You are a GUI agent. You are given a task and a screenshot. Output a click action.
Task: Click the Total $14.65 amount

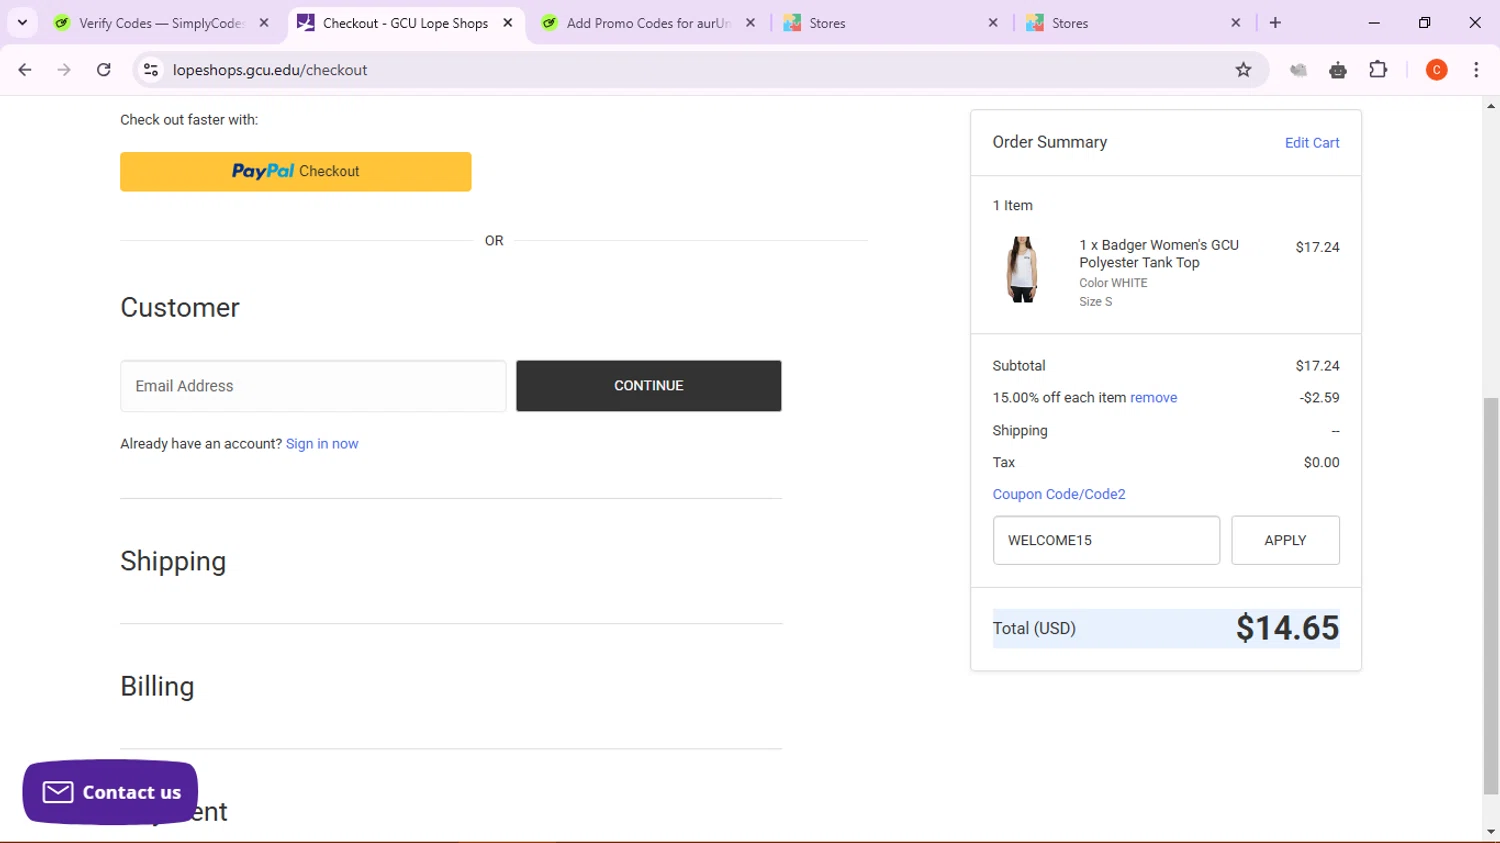1287,628
